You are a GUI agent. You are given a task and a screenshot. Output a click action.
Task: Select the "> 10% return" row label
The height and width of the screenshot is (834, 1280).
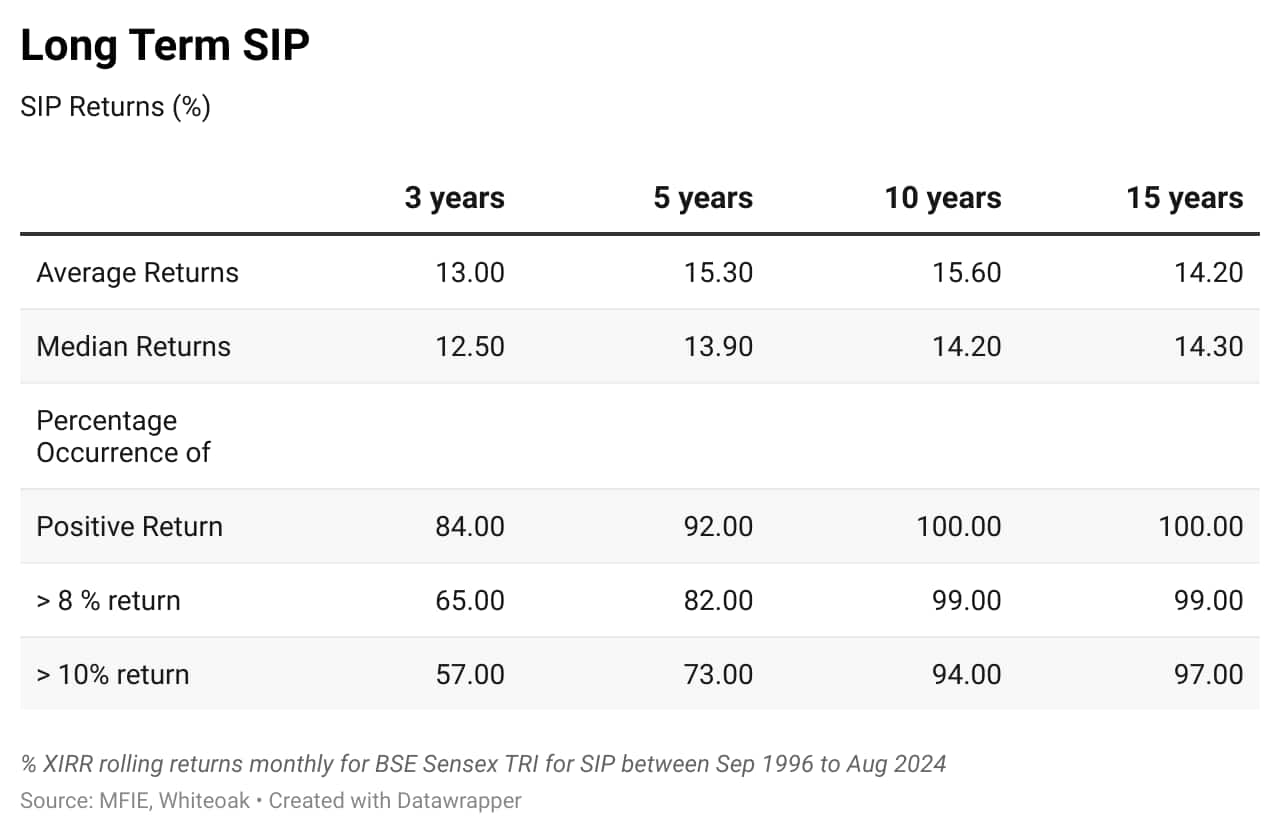point(112,675)
